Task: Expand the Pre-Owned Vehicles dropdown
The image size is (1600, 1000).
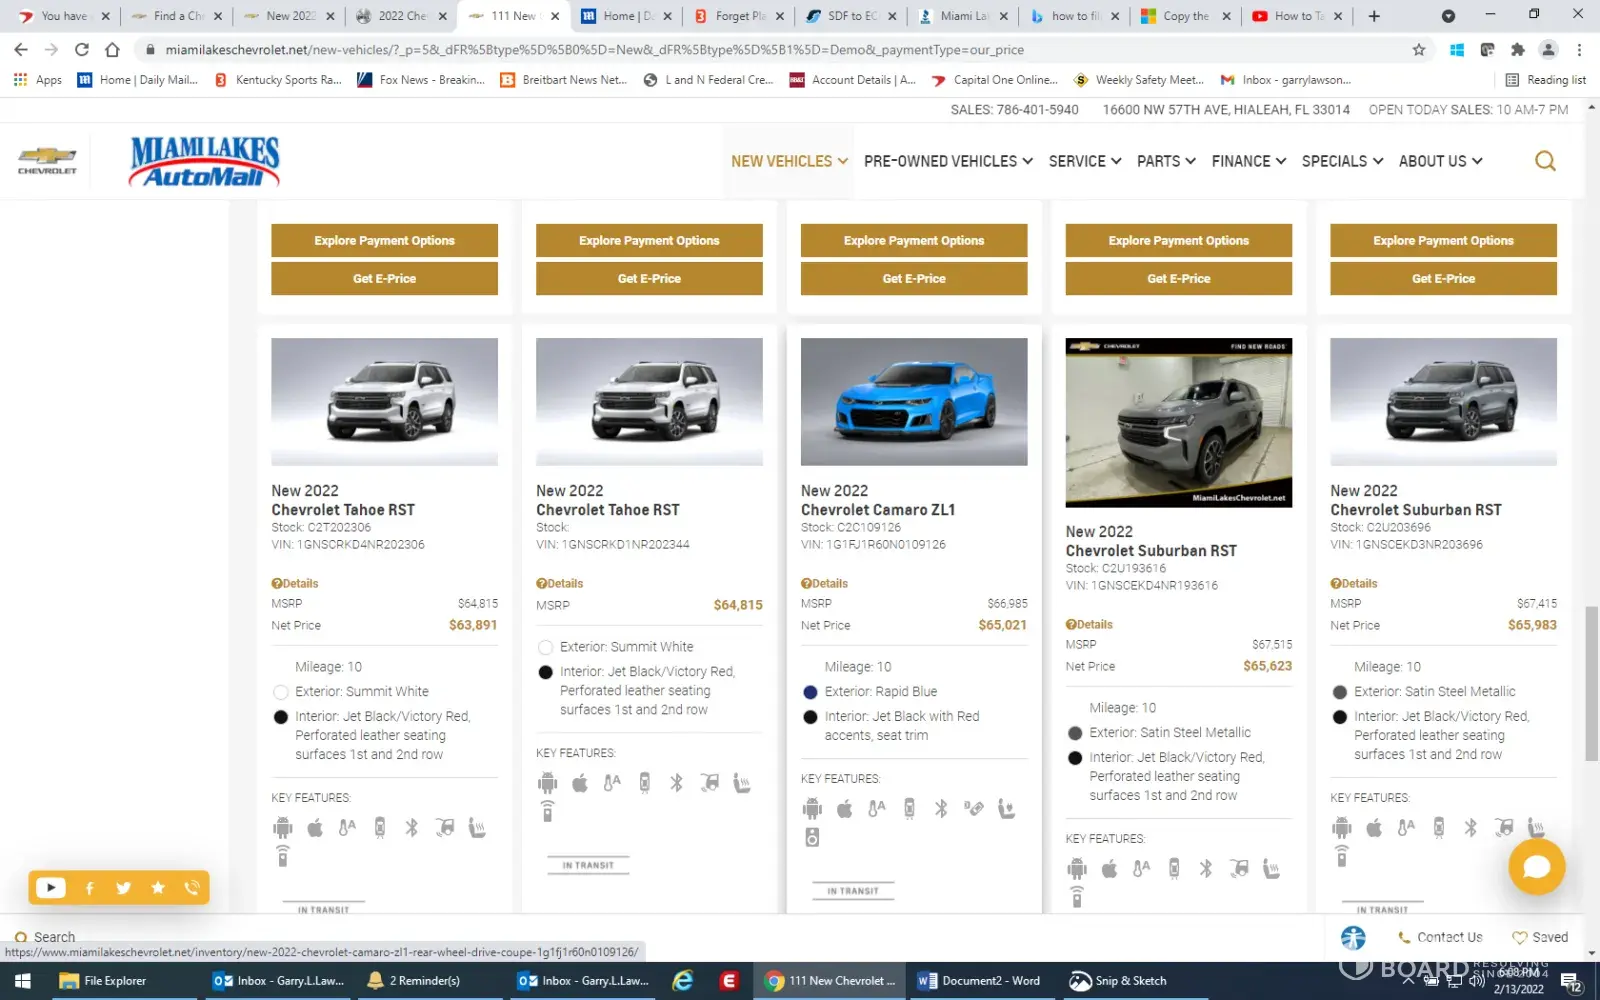Action: (x=947, y=161)
